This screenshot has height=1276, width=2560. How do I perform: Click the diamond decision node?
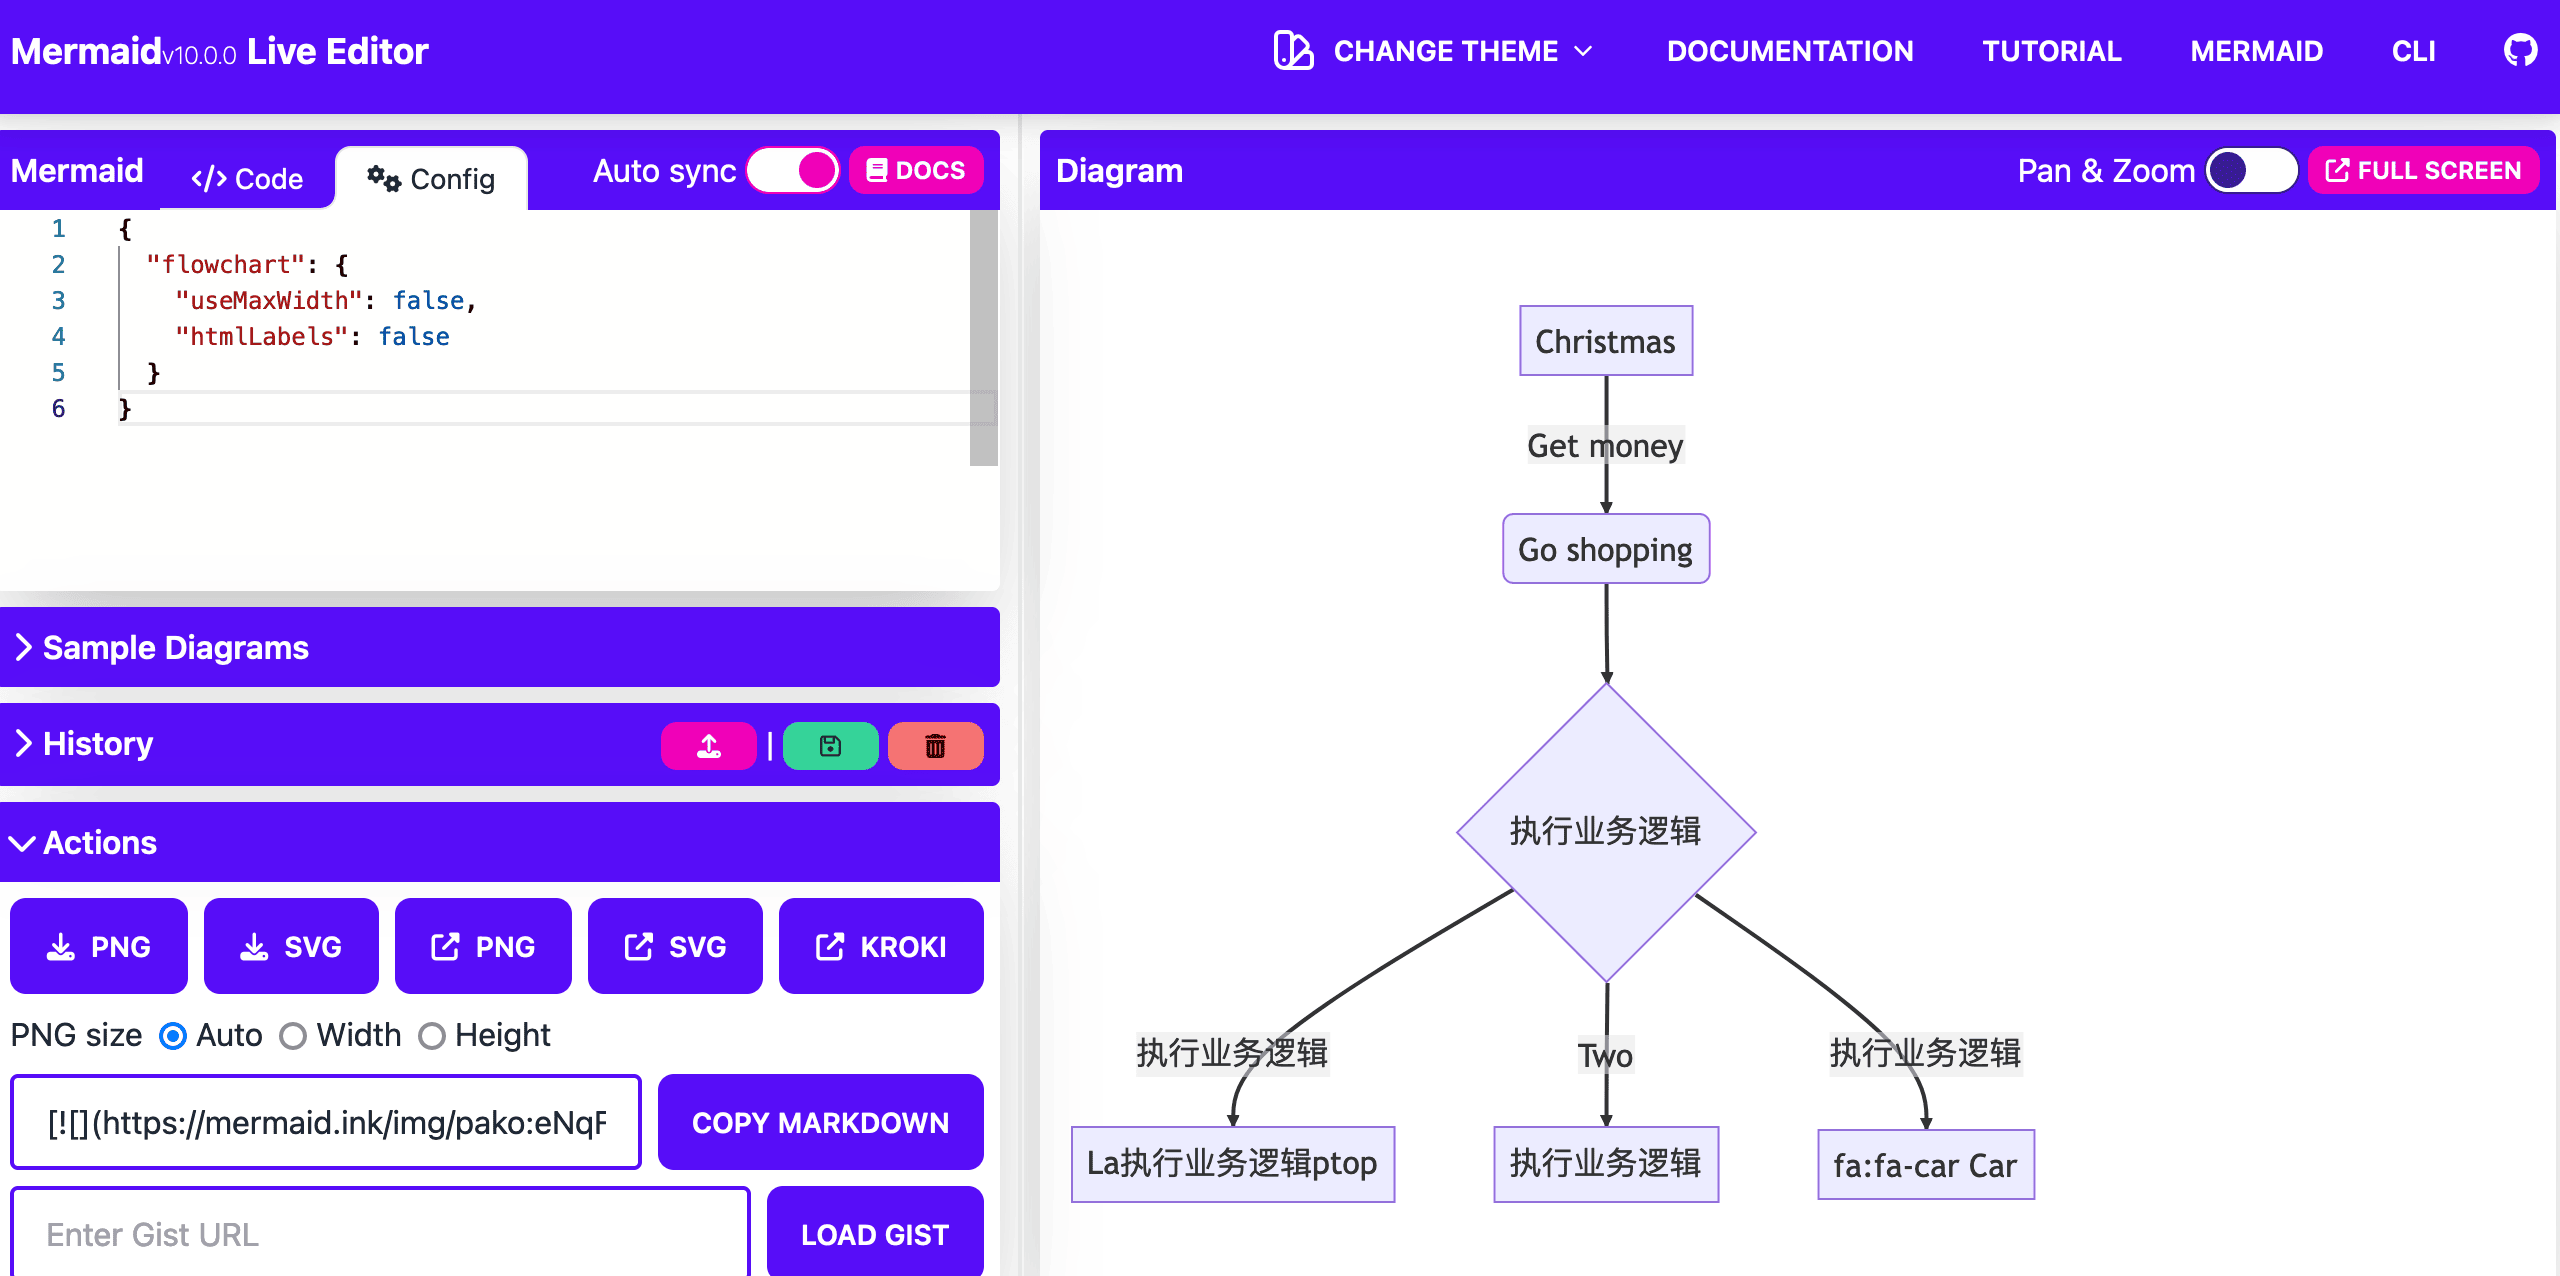[x=1606, y=832]
